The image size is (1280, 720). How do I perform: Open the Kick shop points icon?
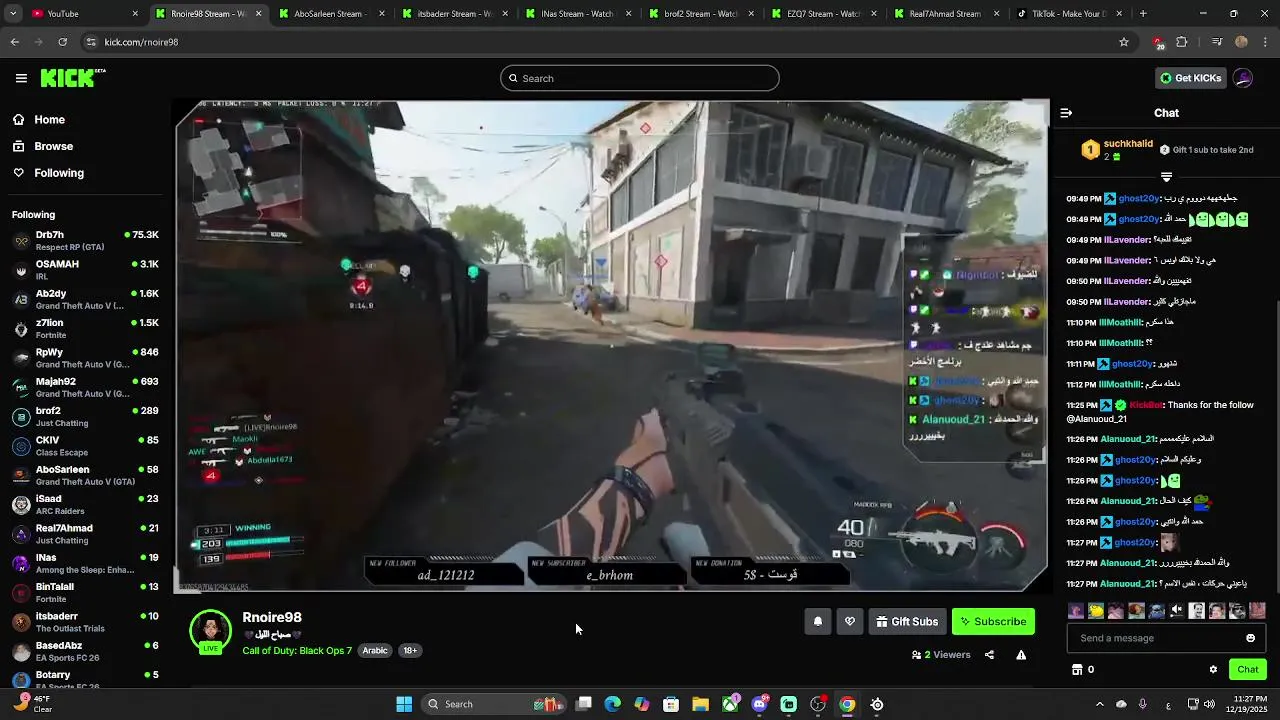pyautogui.click(x=1077, y=670)
